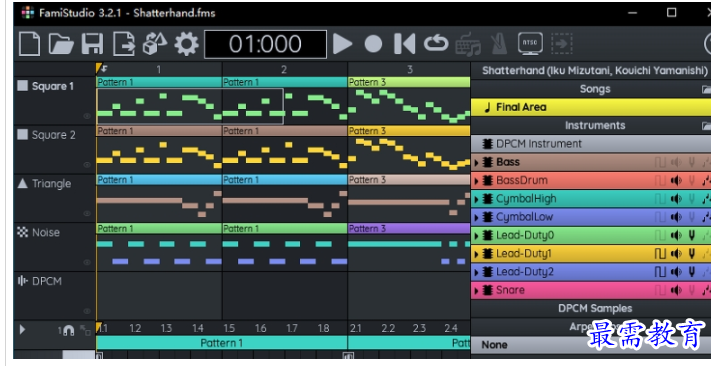This screenshot has width=711, height=366.
Task: Rewind to the song beginning
Action: 404,44
